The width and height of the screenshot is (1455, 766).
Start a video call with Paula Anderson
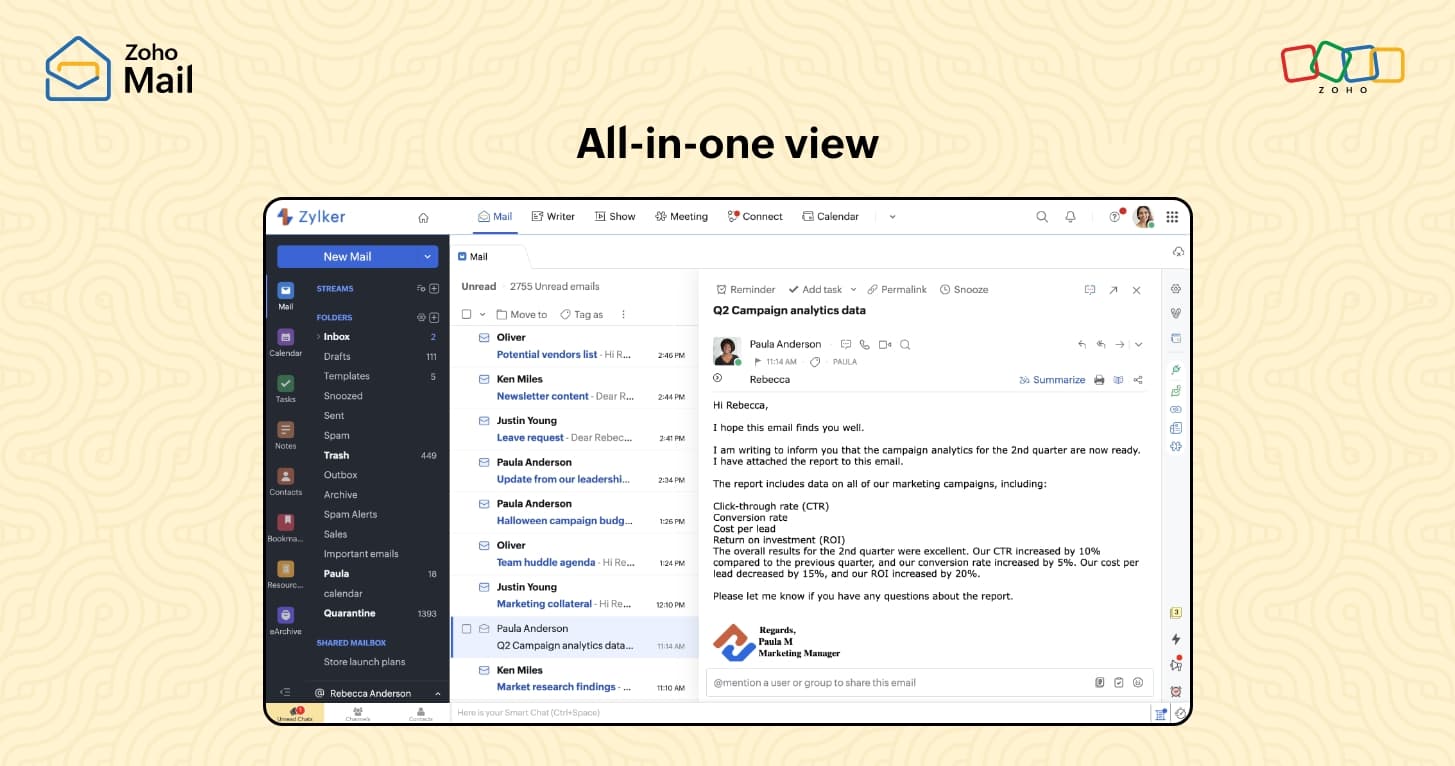click(886, 344)
